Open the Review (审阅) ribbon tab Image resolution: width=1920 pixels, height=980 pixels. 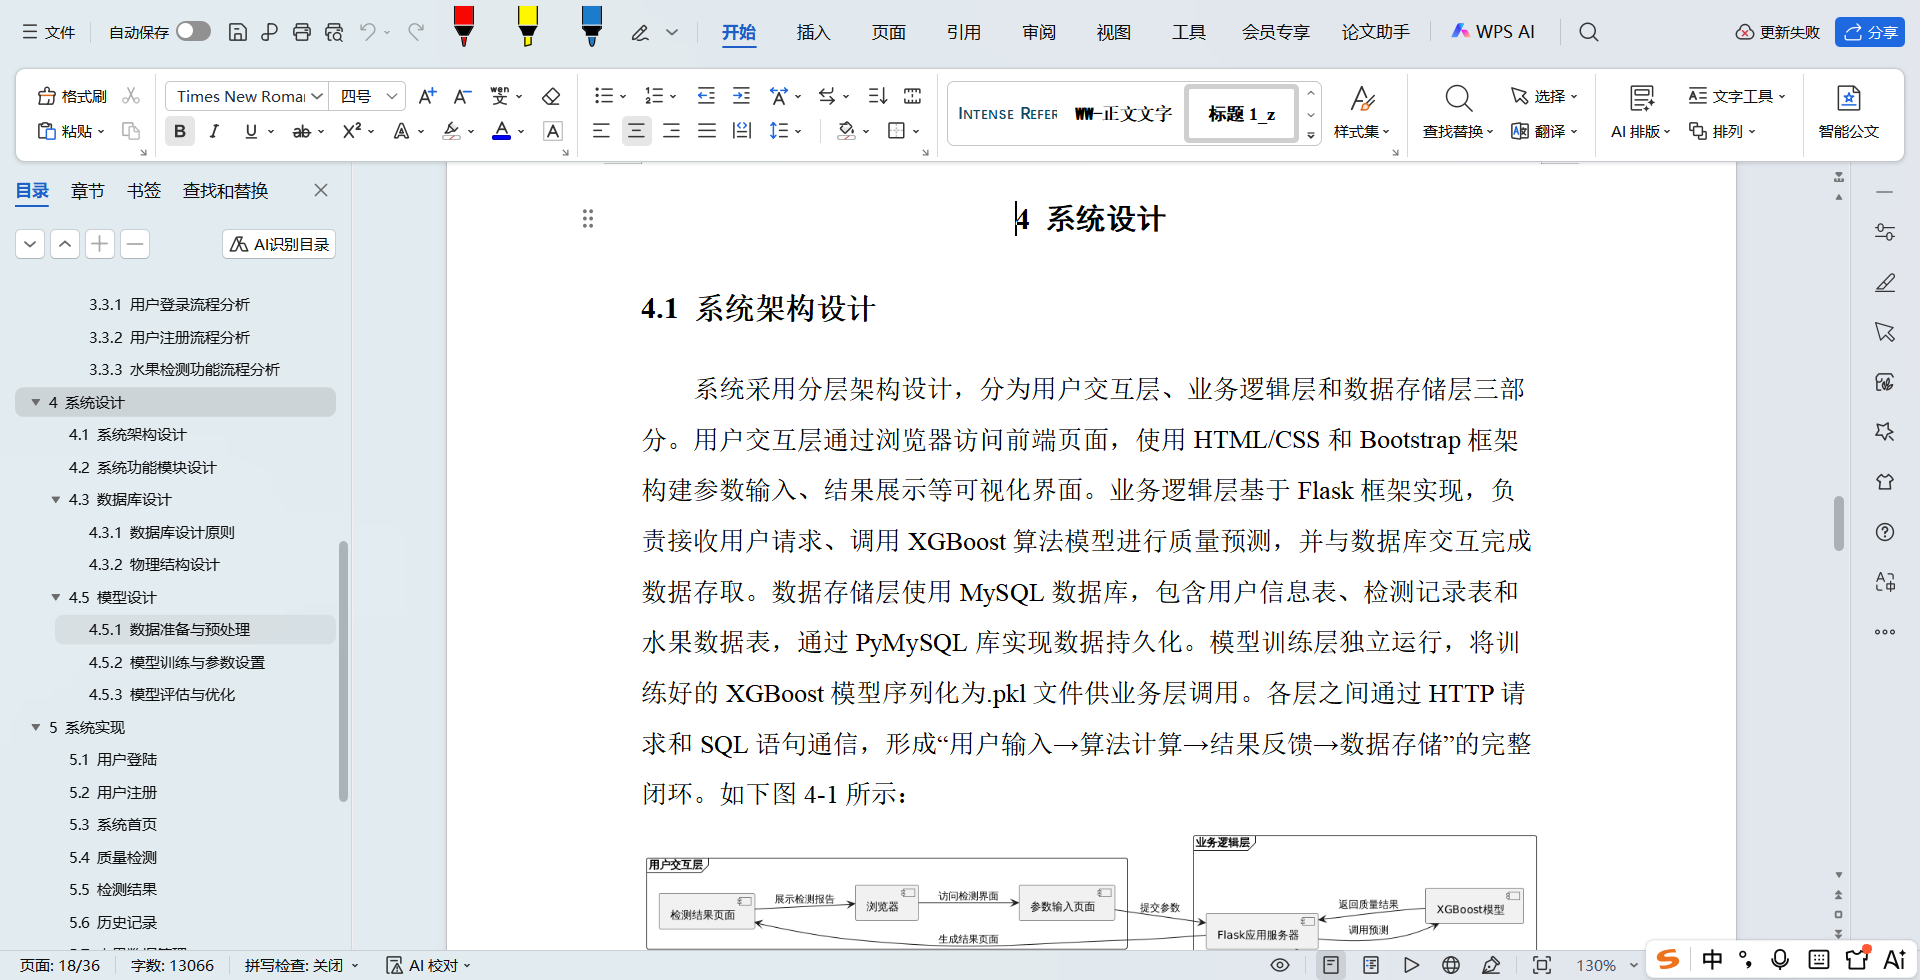tap(1039, 32)
